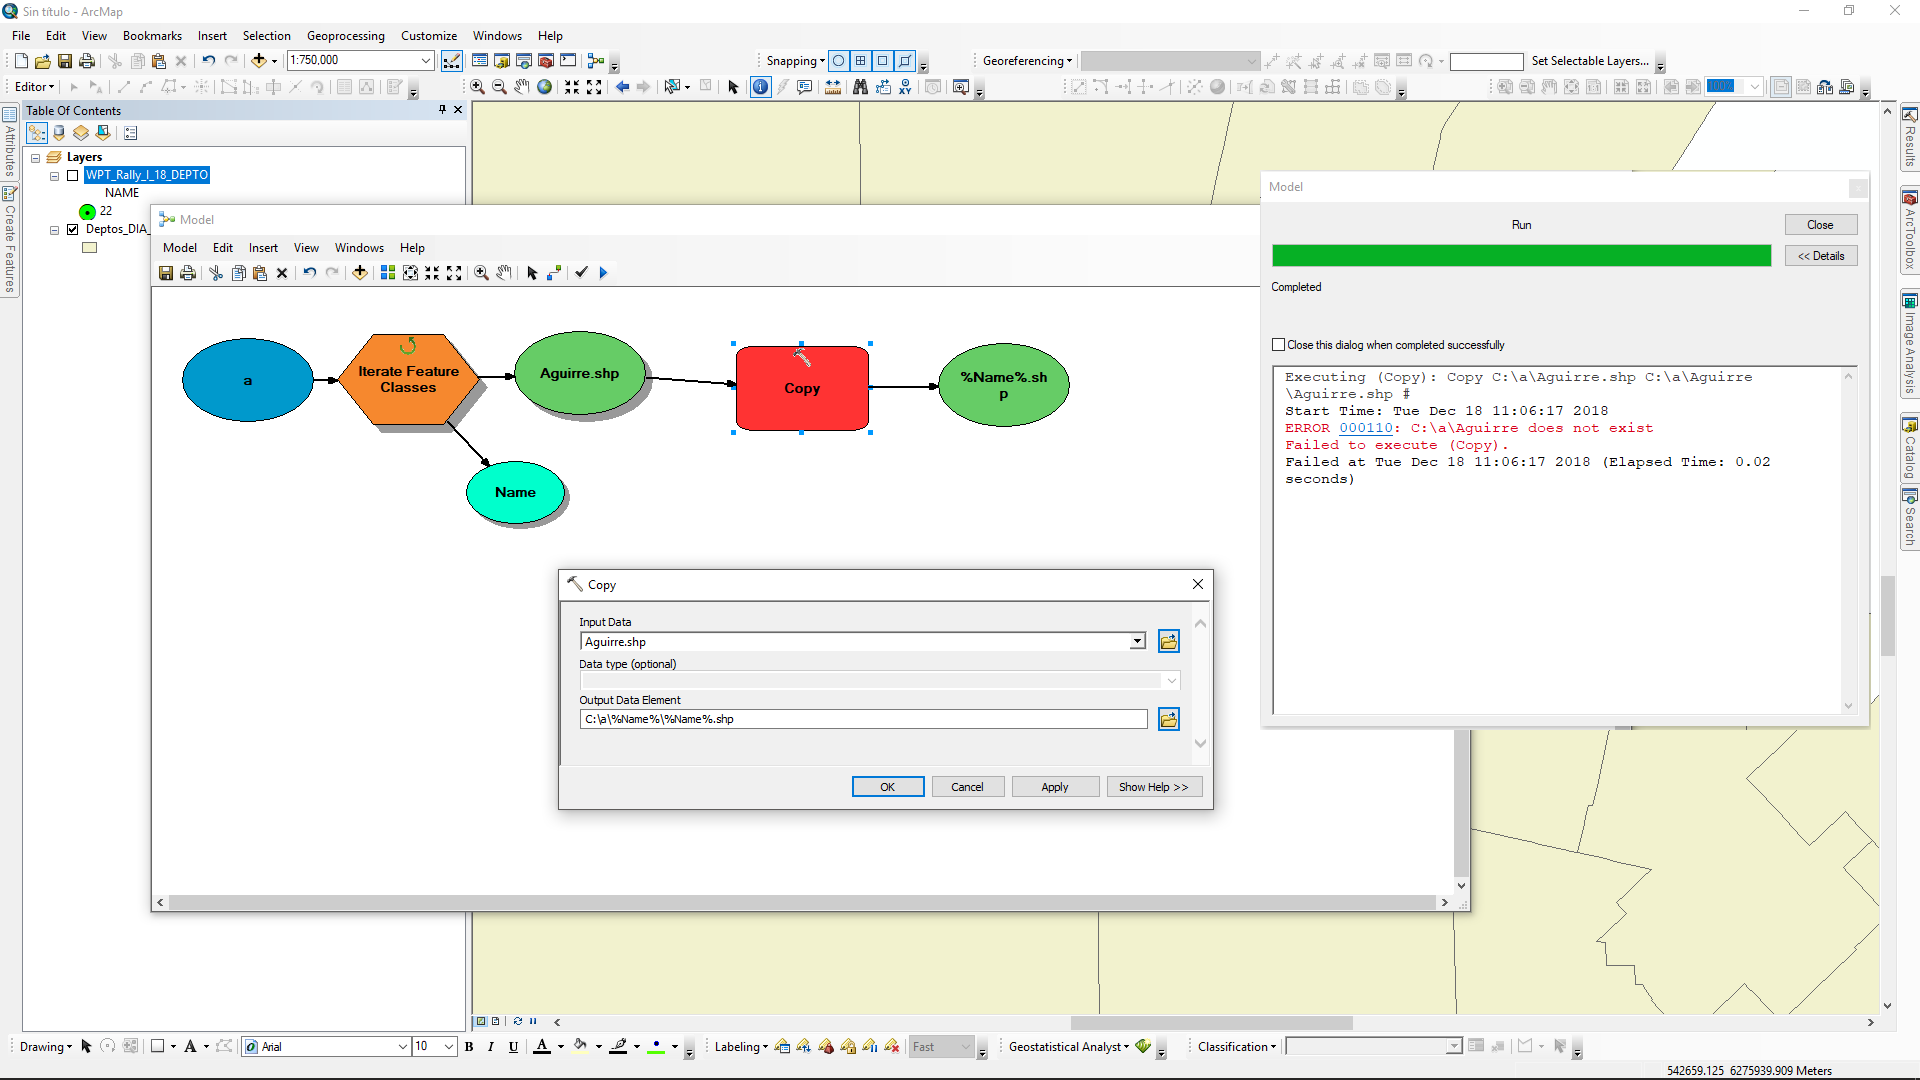Open the Geoprocessing menu in ArcMap
The image size is (1920, 1080).
click(345, 36)
